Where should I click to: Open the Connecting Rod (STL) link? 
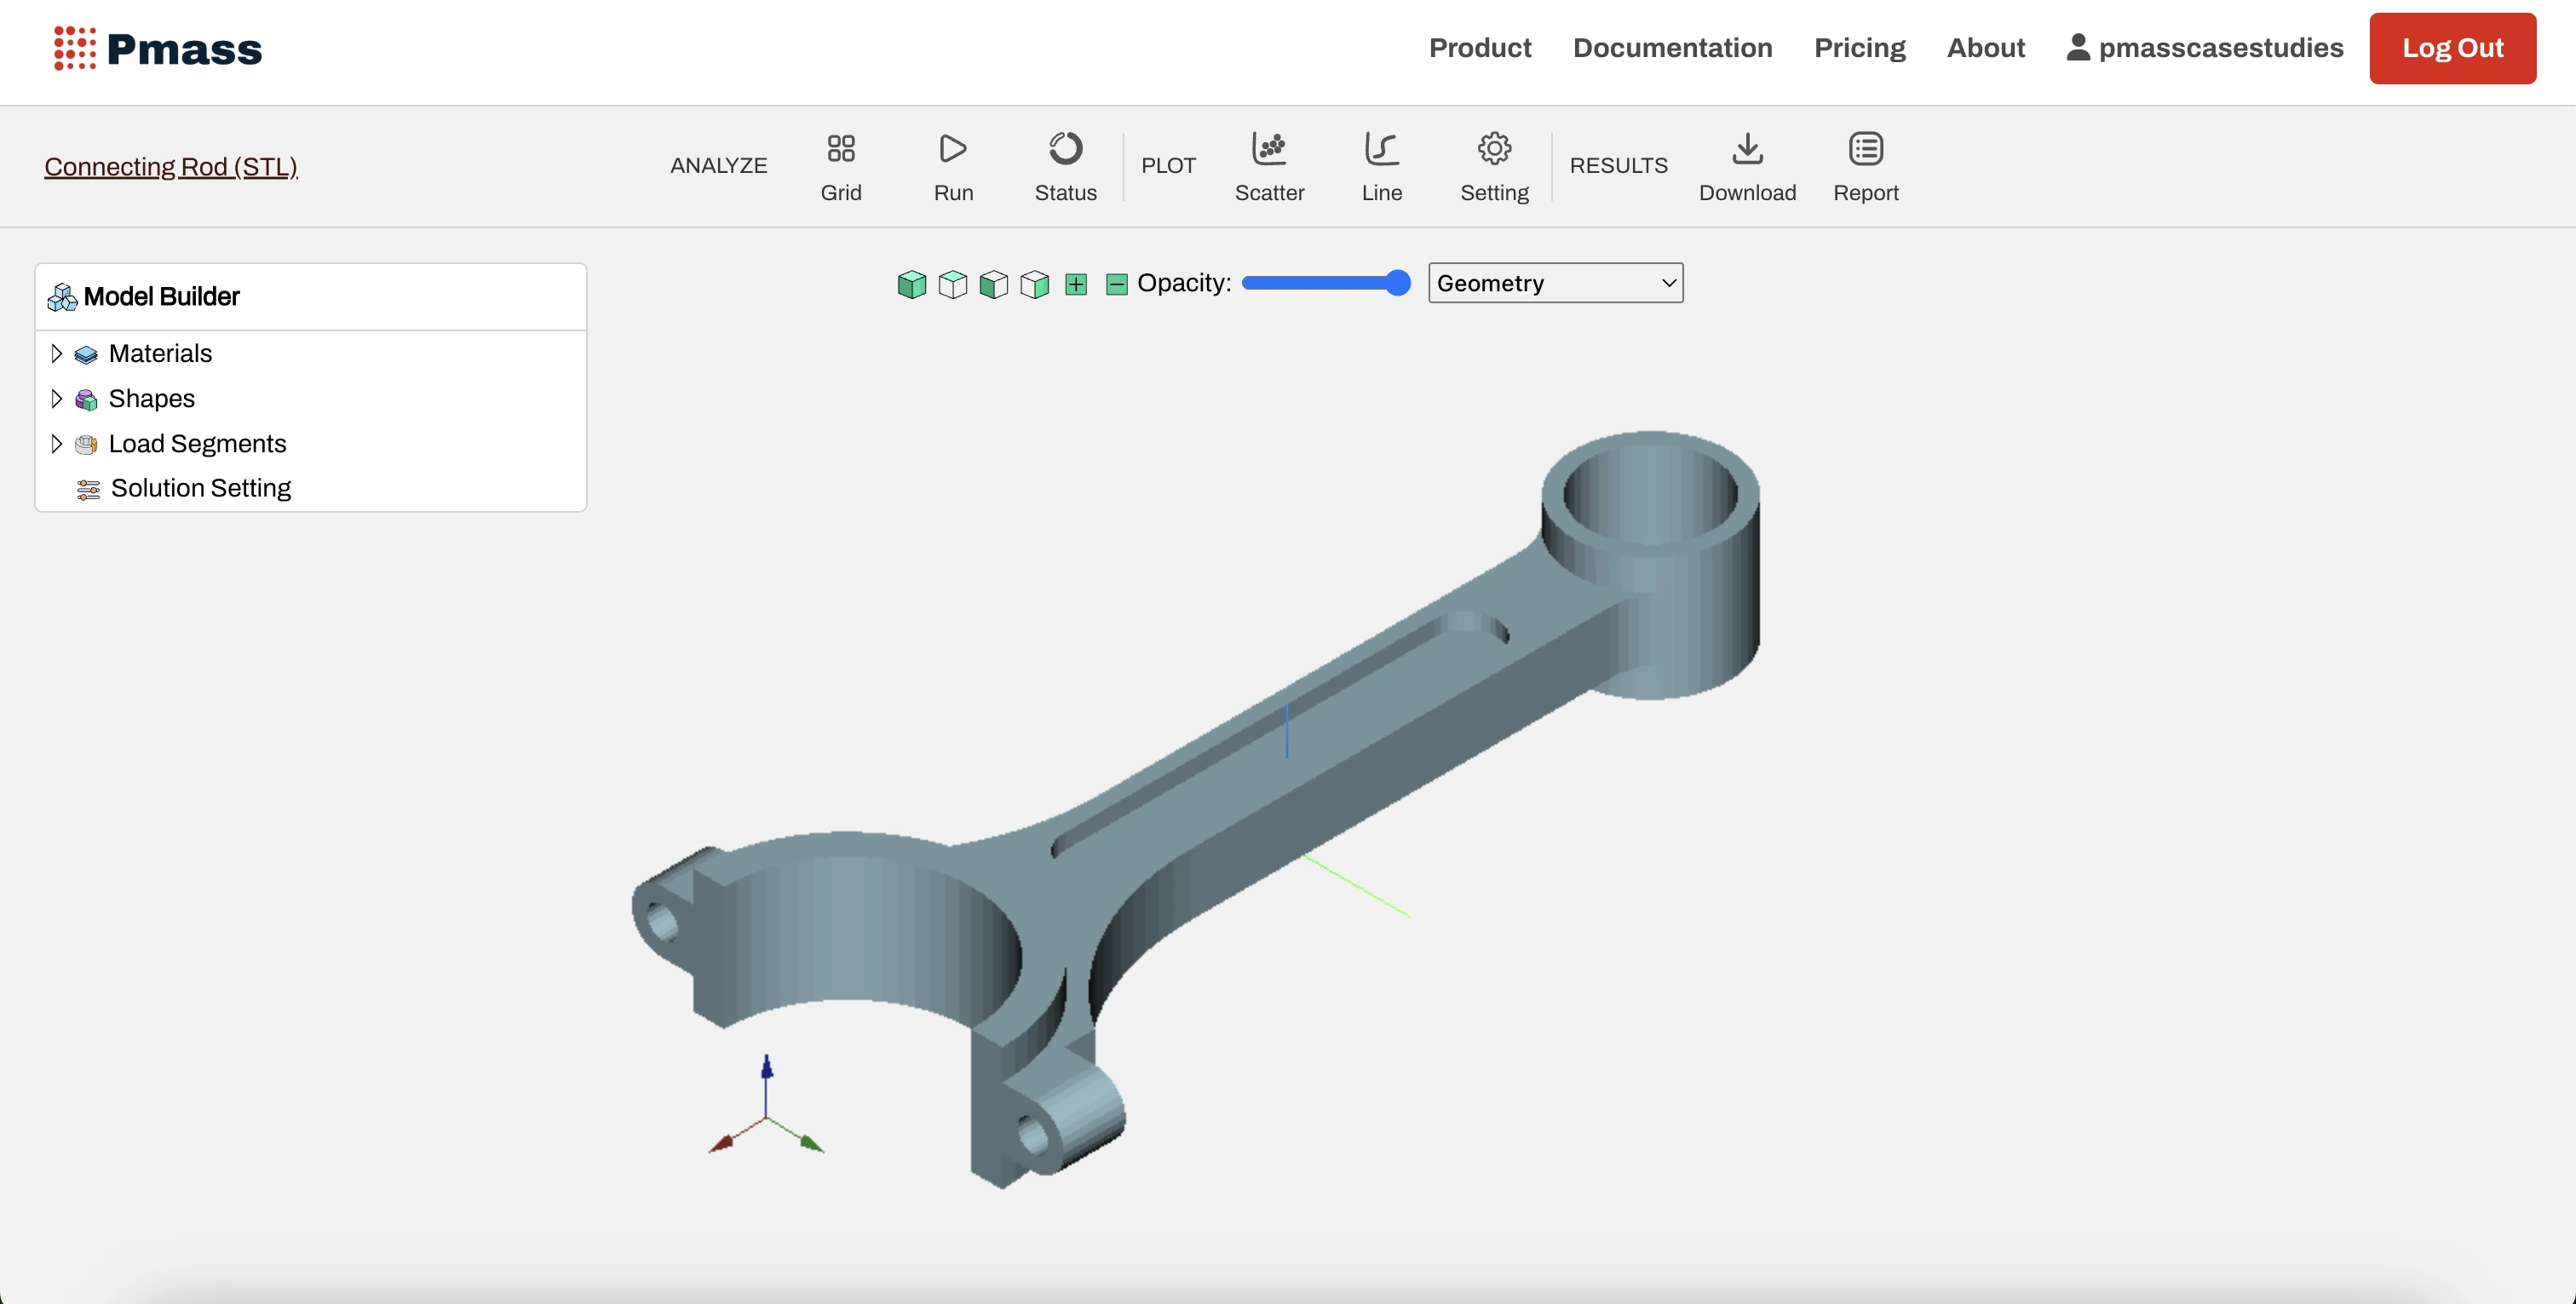171,166
